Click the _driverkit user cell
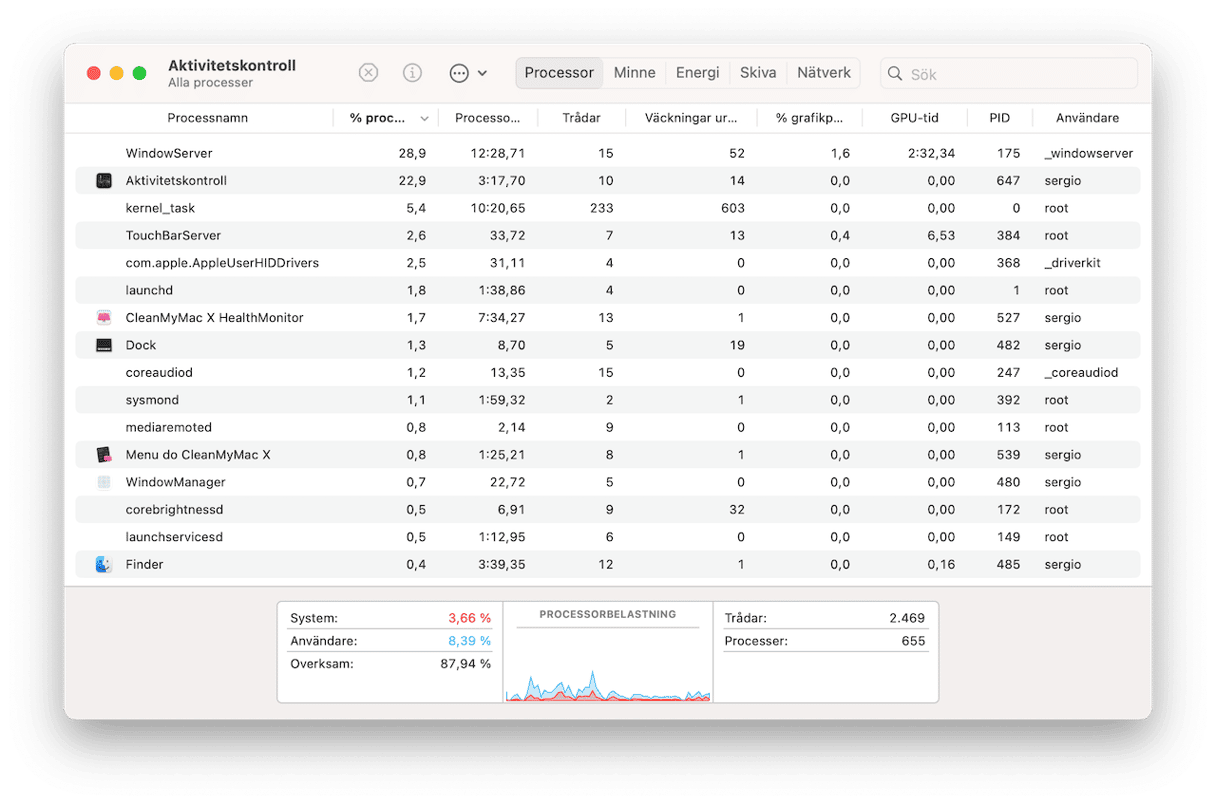The height and width of the screenshot is (804, 1216). click(1072, 263)
